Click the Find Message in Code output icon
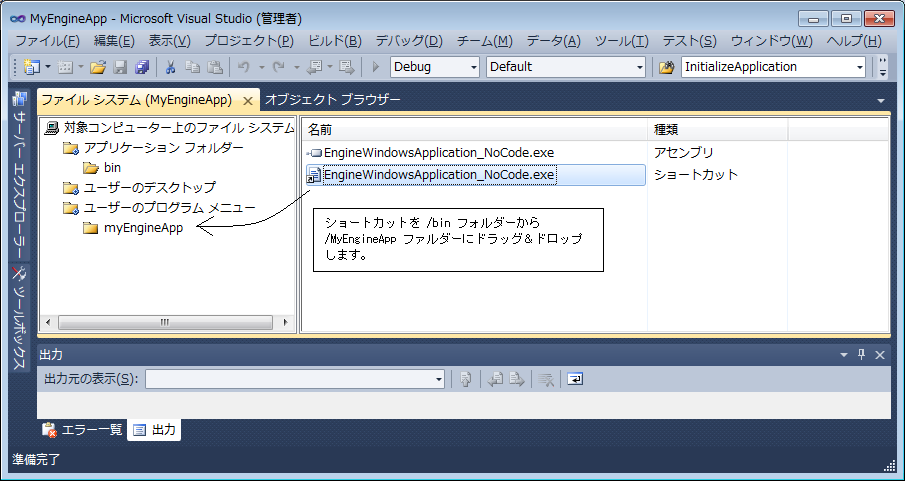The image size is (905, 481). [x=466, y=379]
